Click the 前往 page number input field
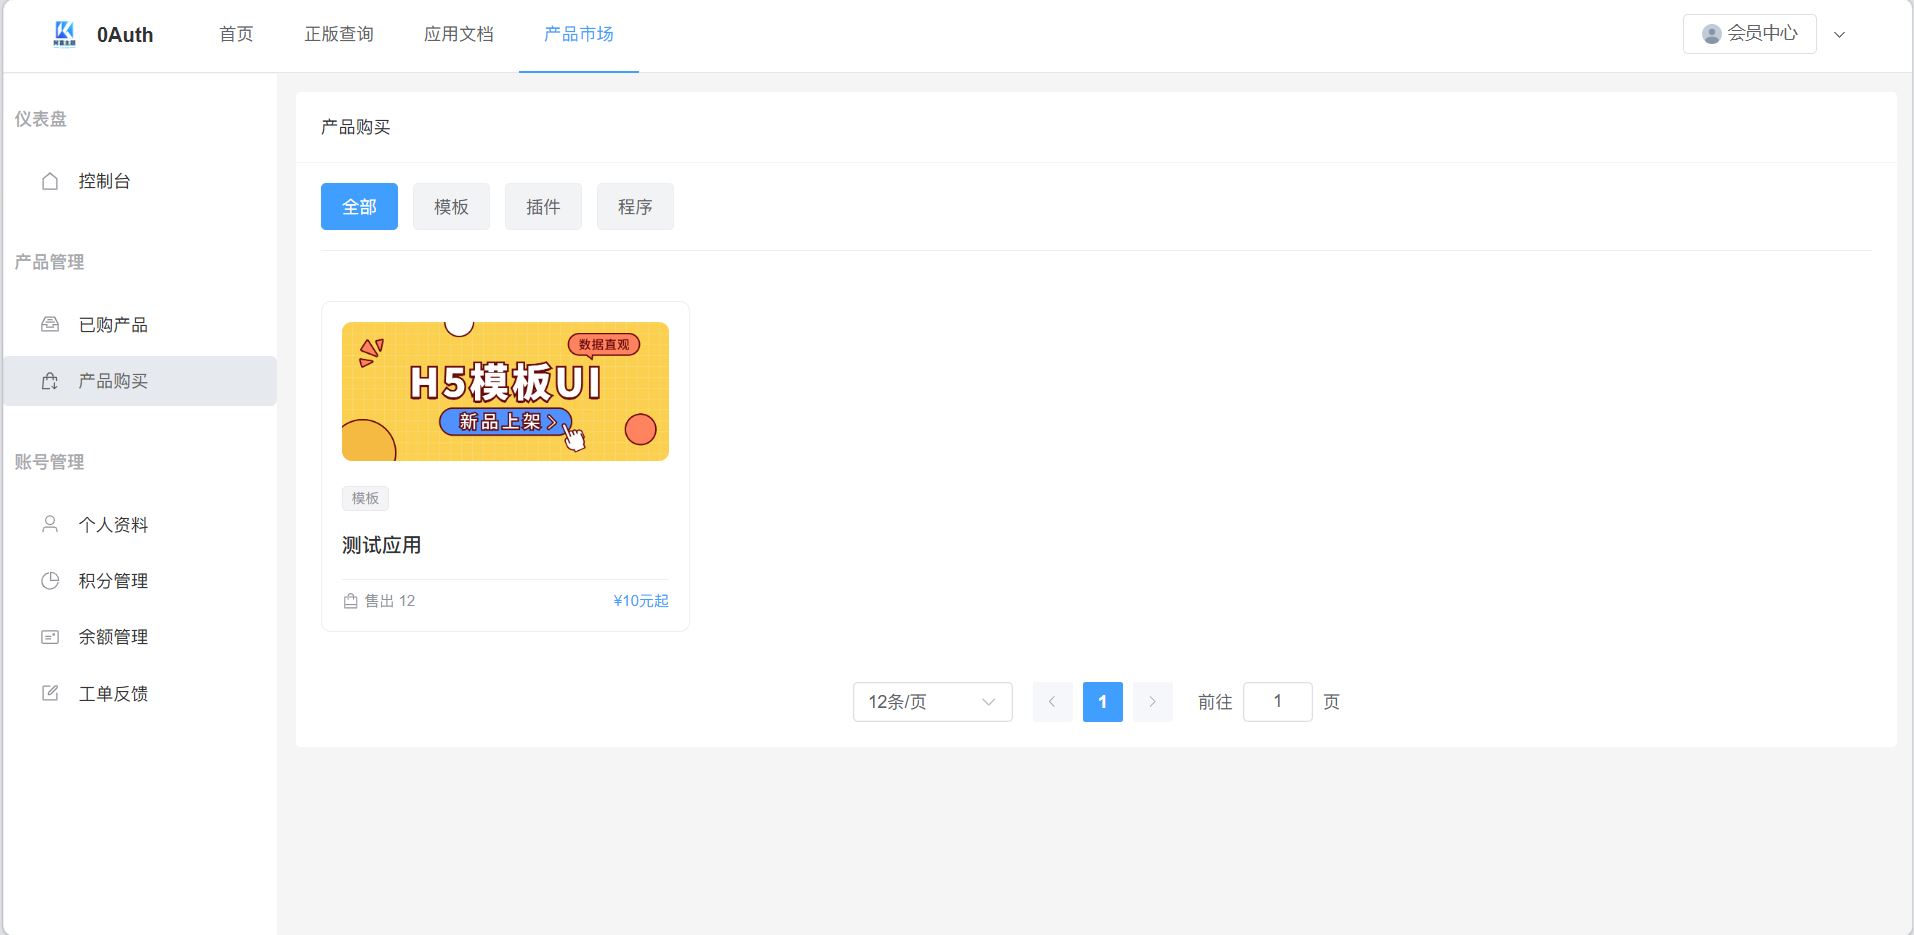The width and height of the screenshot is (1914, 935). pos(1277,702)
